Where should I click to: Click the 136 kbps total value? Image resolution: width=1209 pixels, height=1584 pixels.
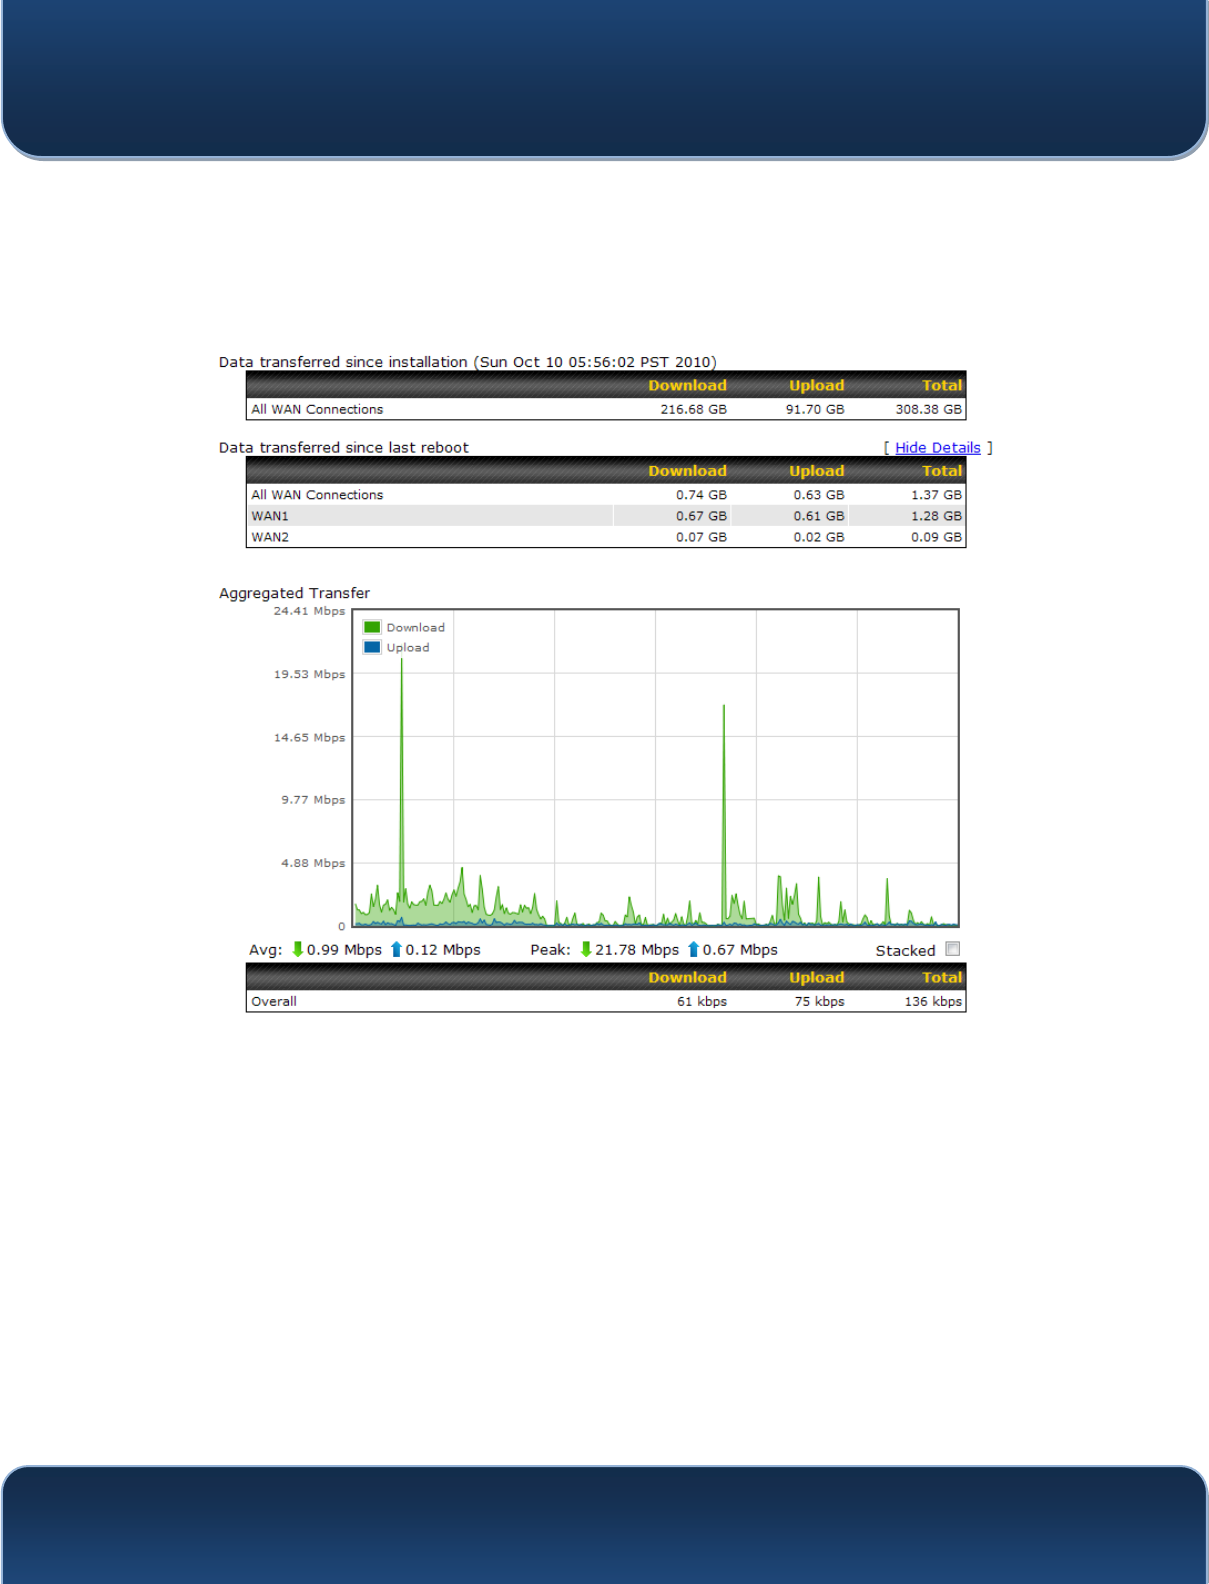(x=933, y=1001)
